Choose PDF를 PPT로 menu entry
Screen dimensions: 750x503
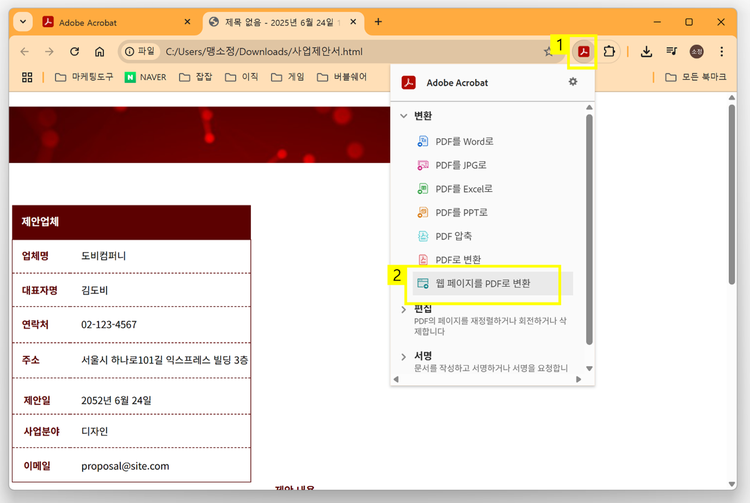[x=492, y=212]
